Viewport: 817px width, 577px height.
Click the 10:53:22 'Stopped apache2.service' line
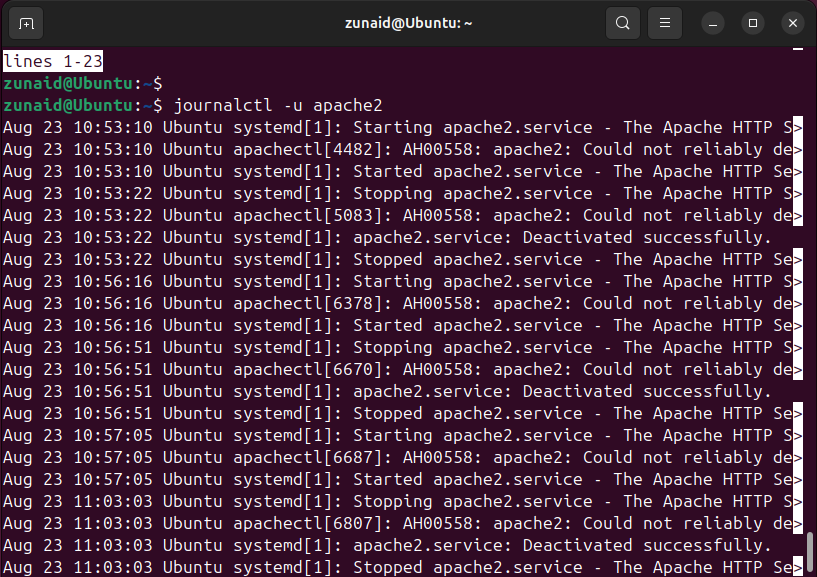tap(403, 260)
